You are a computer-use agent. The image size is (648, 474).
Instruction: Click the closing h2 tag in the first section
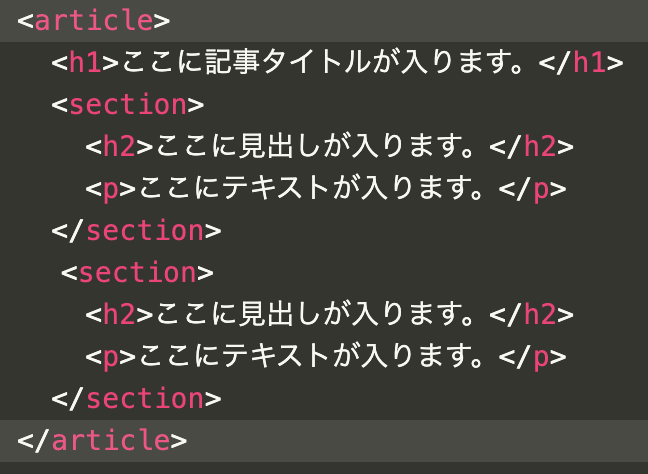(x=532, y=147)
